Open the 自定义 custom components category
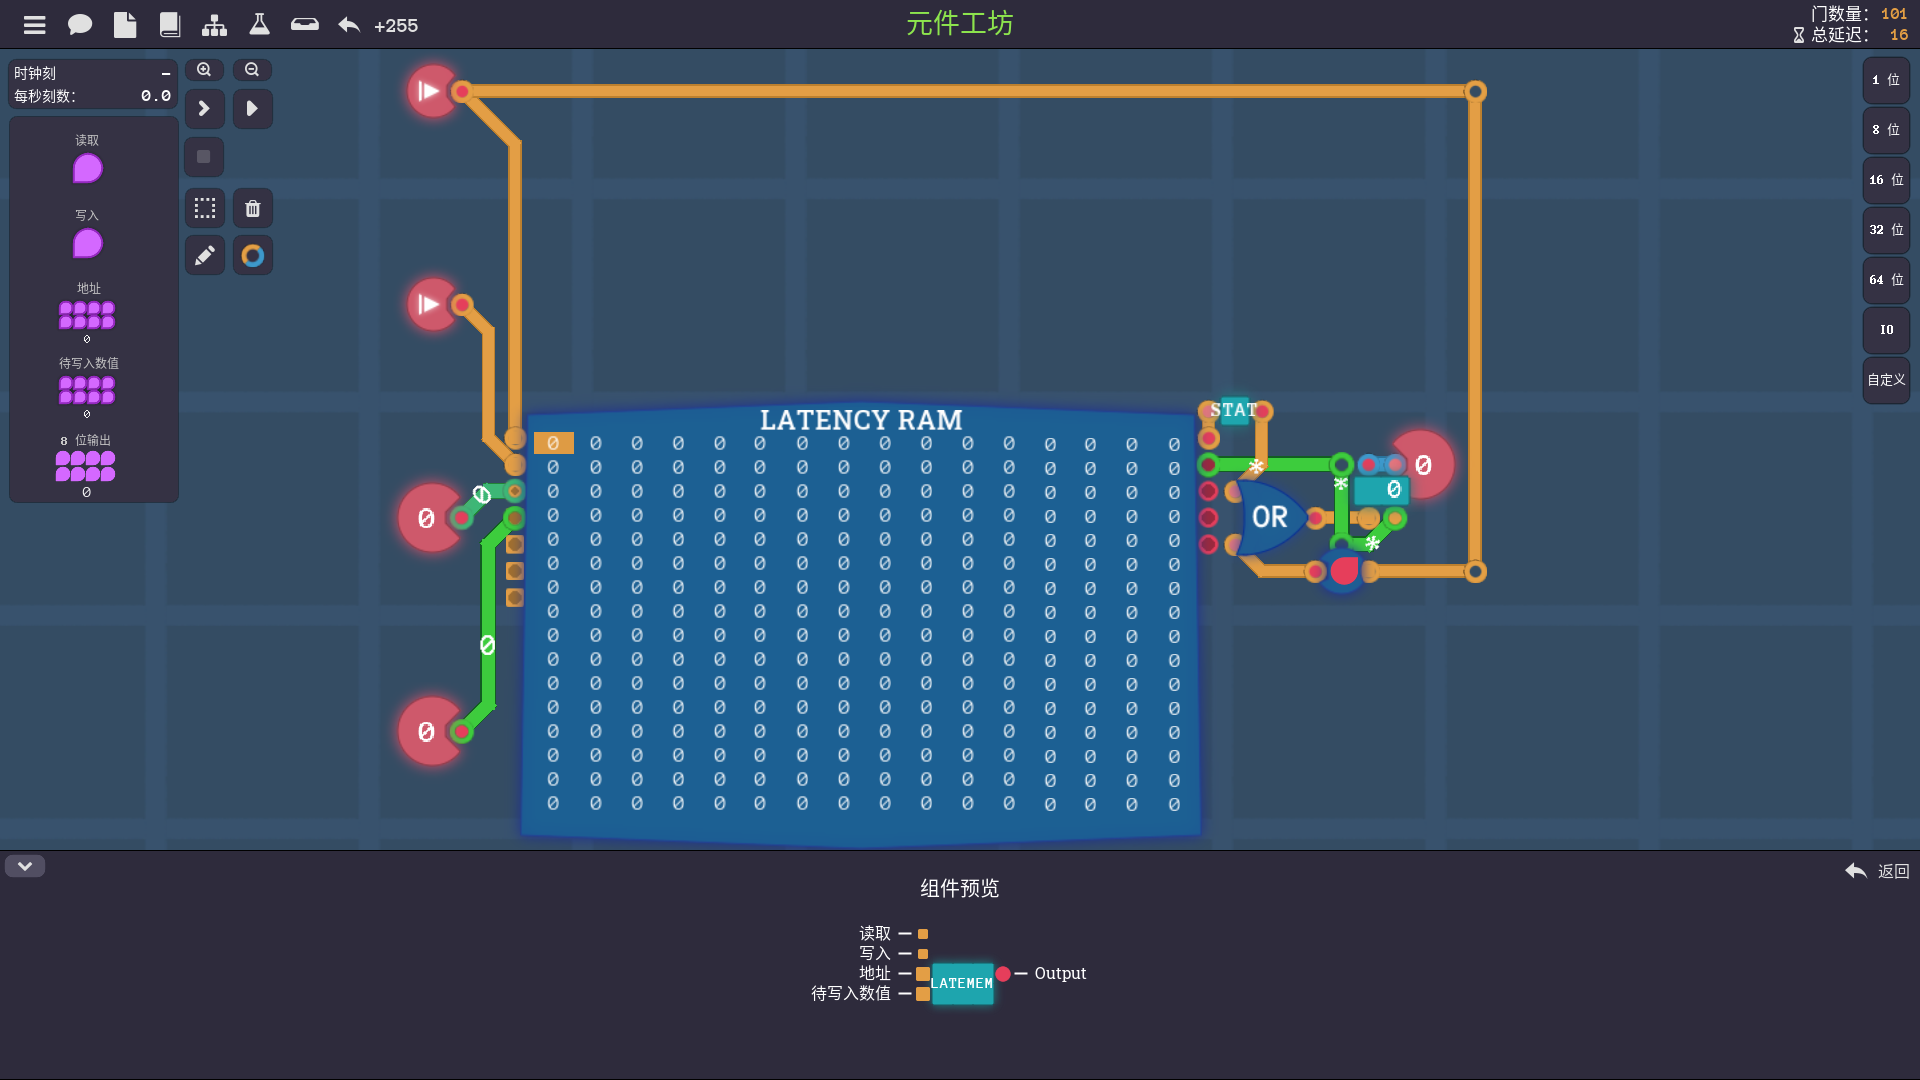The width and height of the screenshot is (1920, 1080). pyautogui.click(x=1886, y=380)
